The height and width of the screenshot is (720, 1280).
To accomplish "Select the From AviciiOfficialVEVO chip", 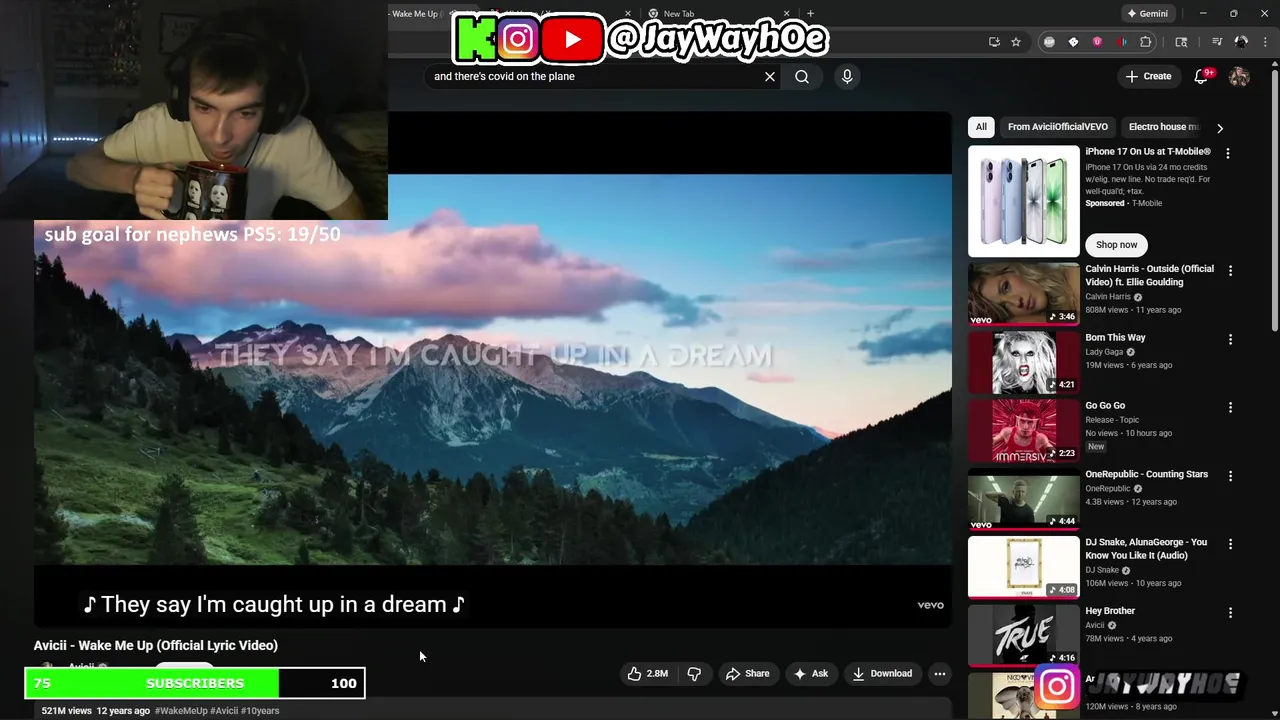I will 1058,127.
